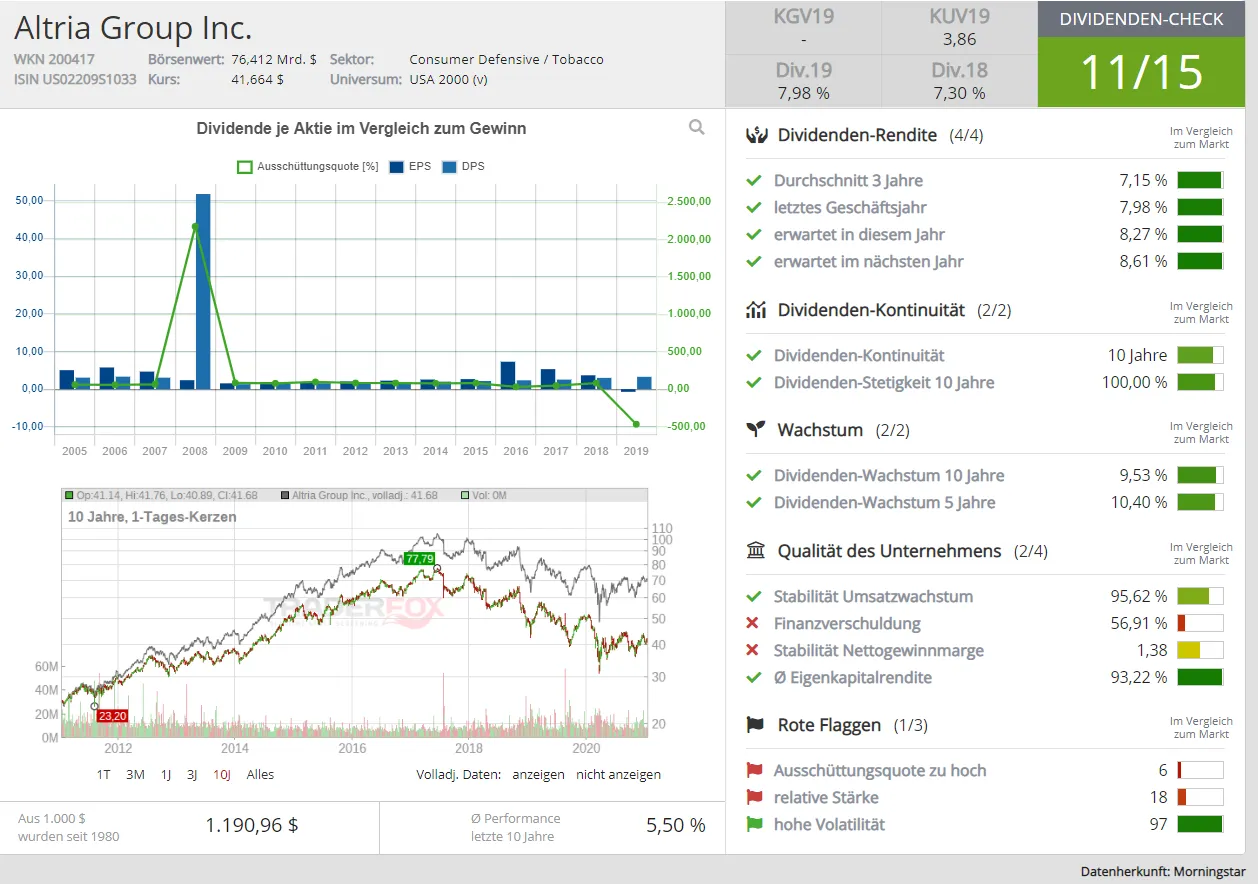Click the red flag beside Ausschüttungsquote zu hoch
This screenshot has height=884, width=1258.
click(x=754, y=770)
